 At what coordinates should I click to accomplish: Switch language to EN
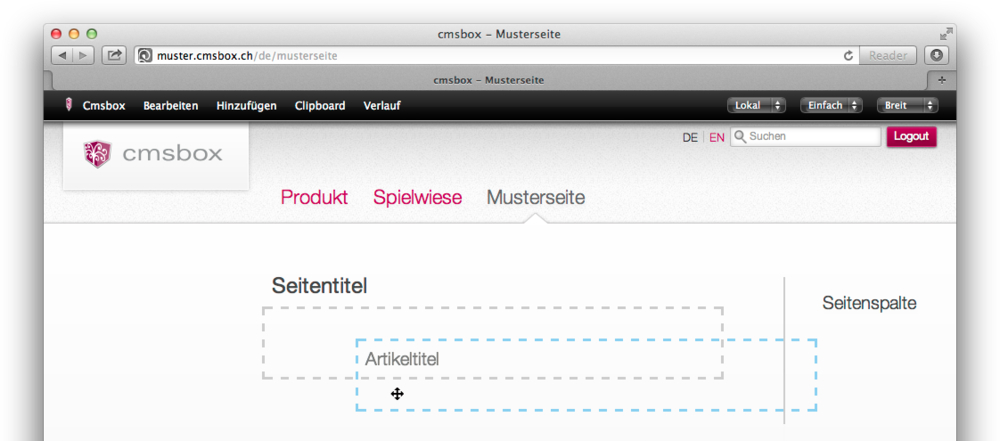[x=717, y=137]
